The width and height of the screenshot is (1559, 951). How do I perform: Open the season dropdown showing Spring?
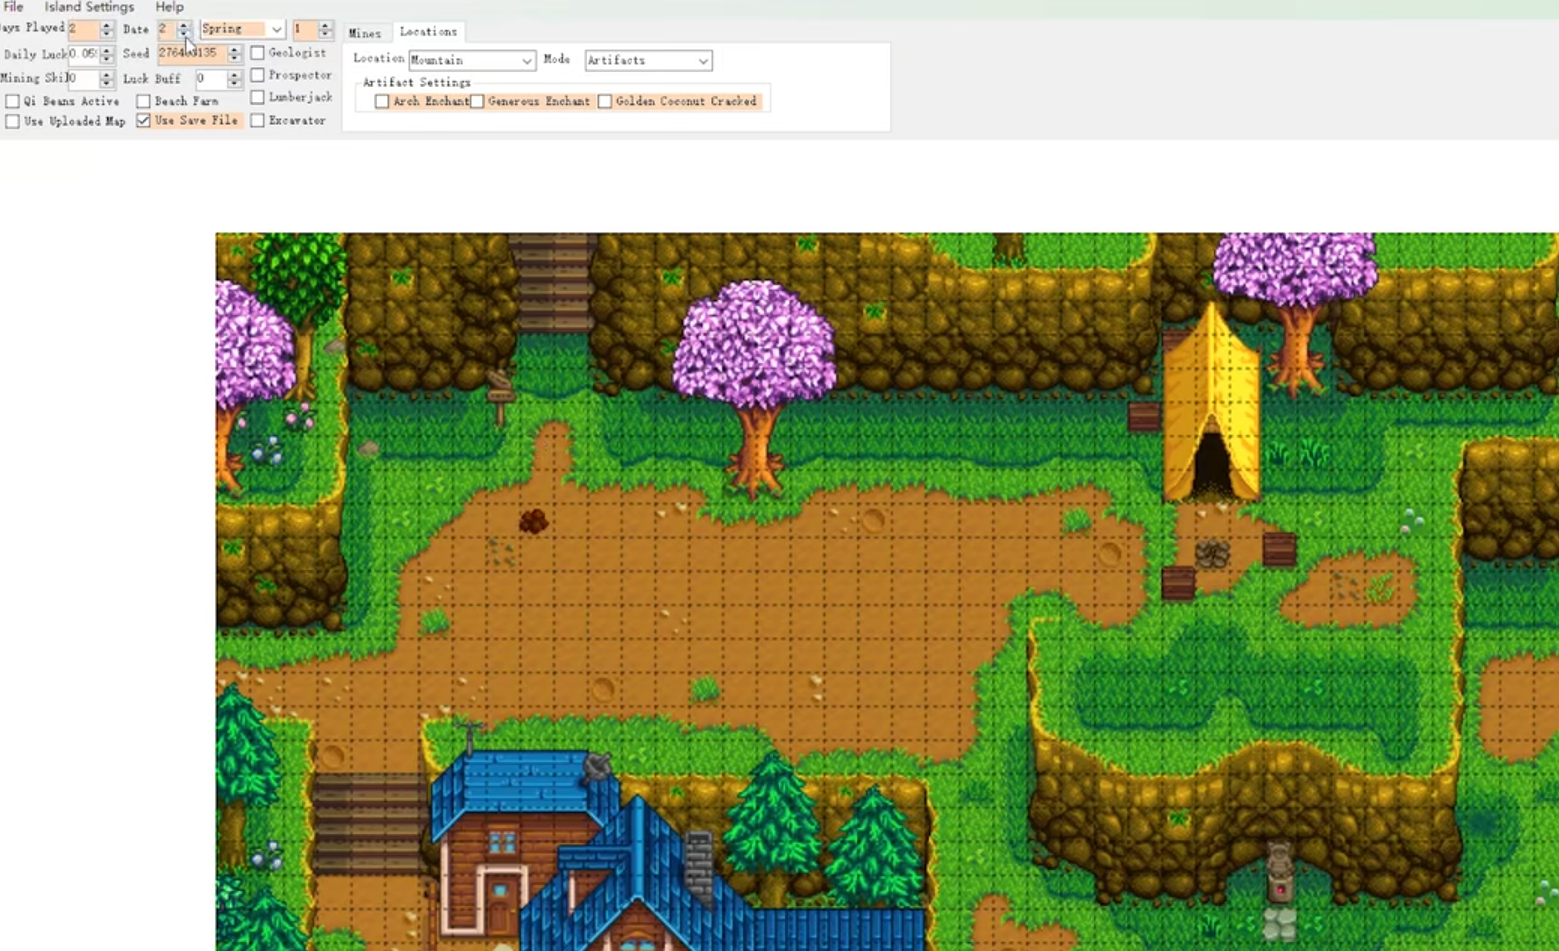(x=276, y=29)
